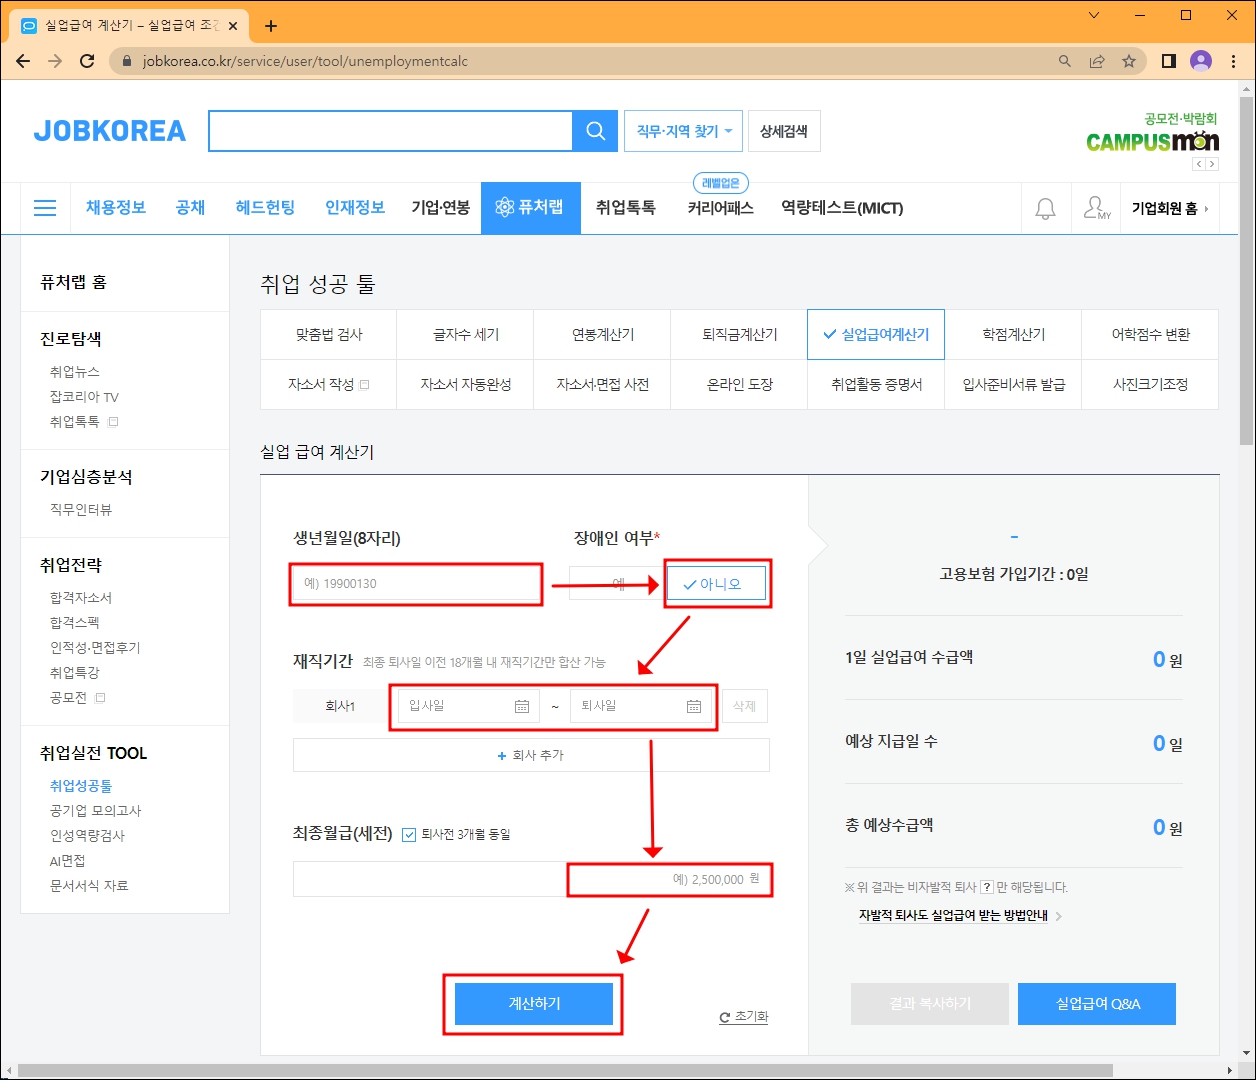Open the 역량테스트(MICT) menu
The width and height of the screenshot is (1256, 1080).
coord(842,208)
